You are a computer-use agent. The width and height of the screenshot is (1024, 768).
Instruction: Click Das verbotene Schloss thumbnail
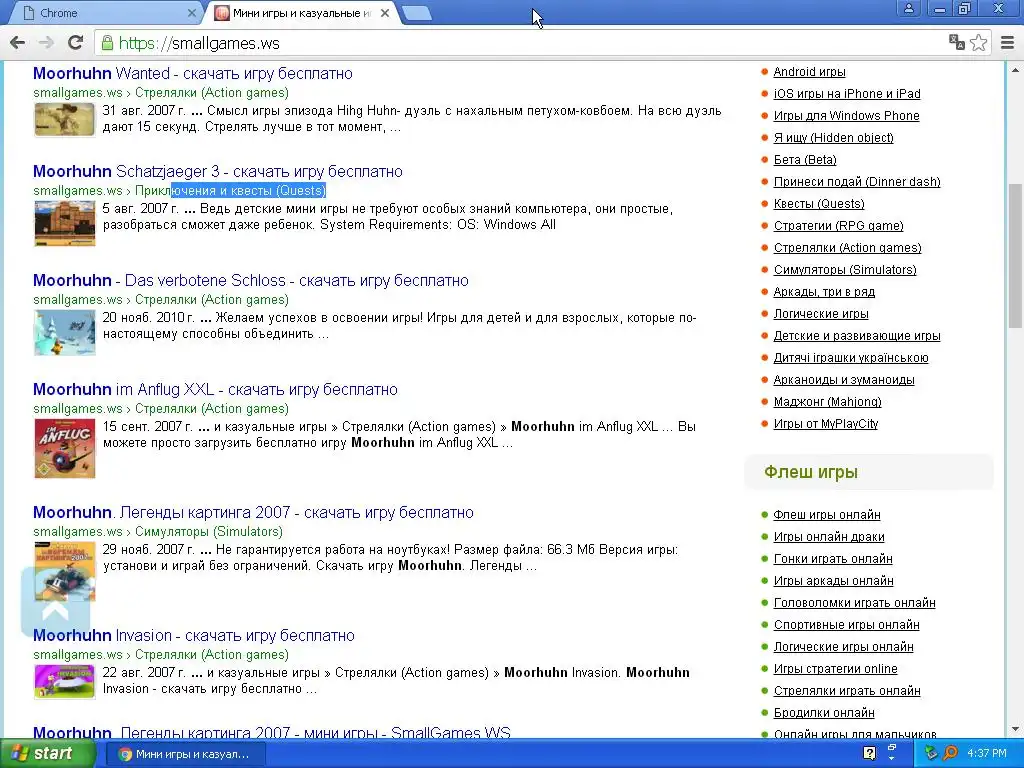point(65,332)
